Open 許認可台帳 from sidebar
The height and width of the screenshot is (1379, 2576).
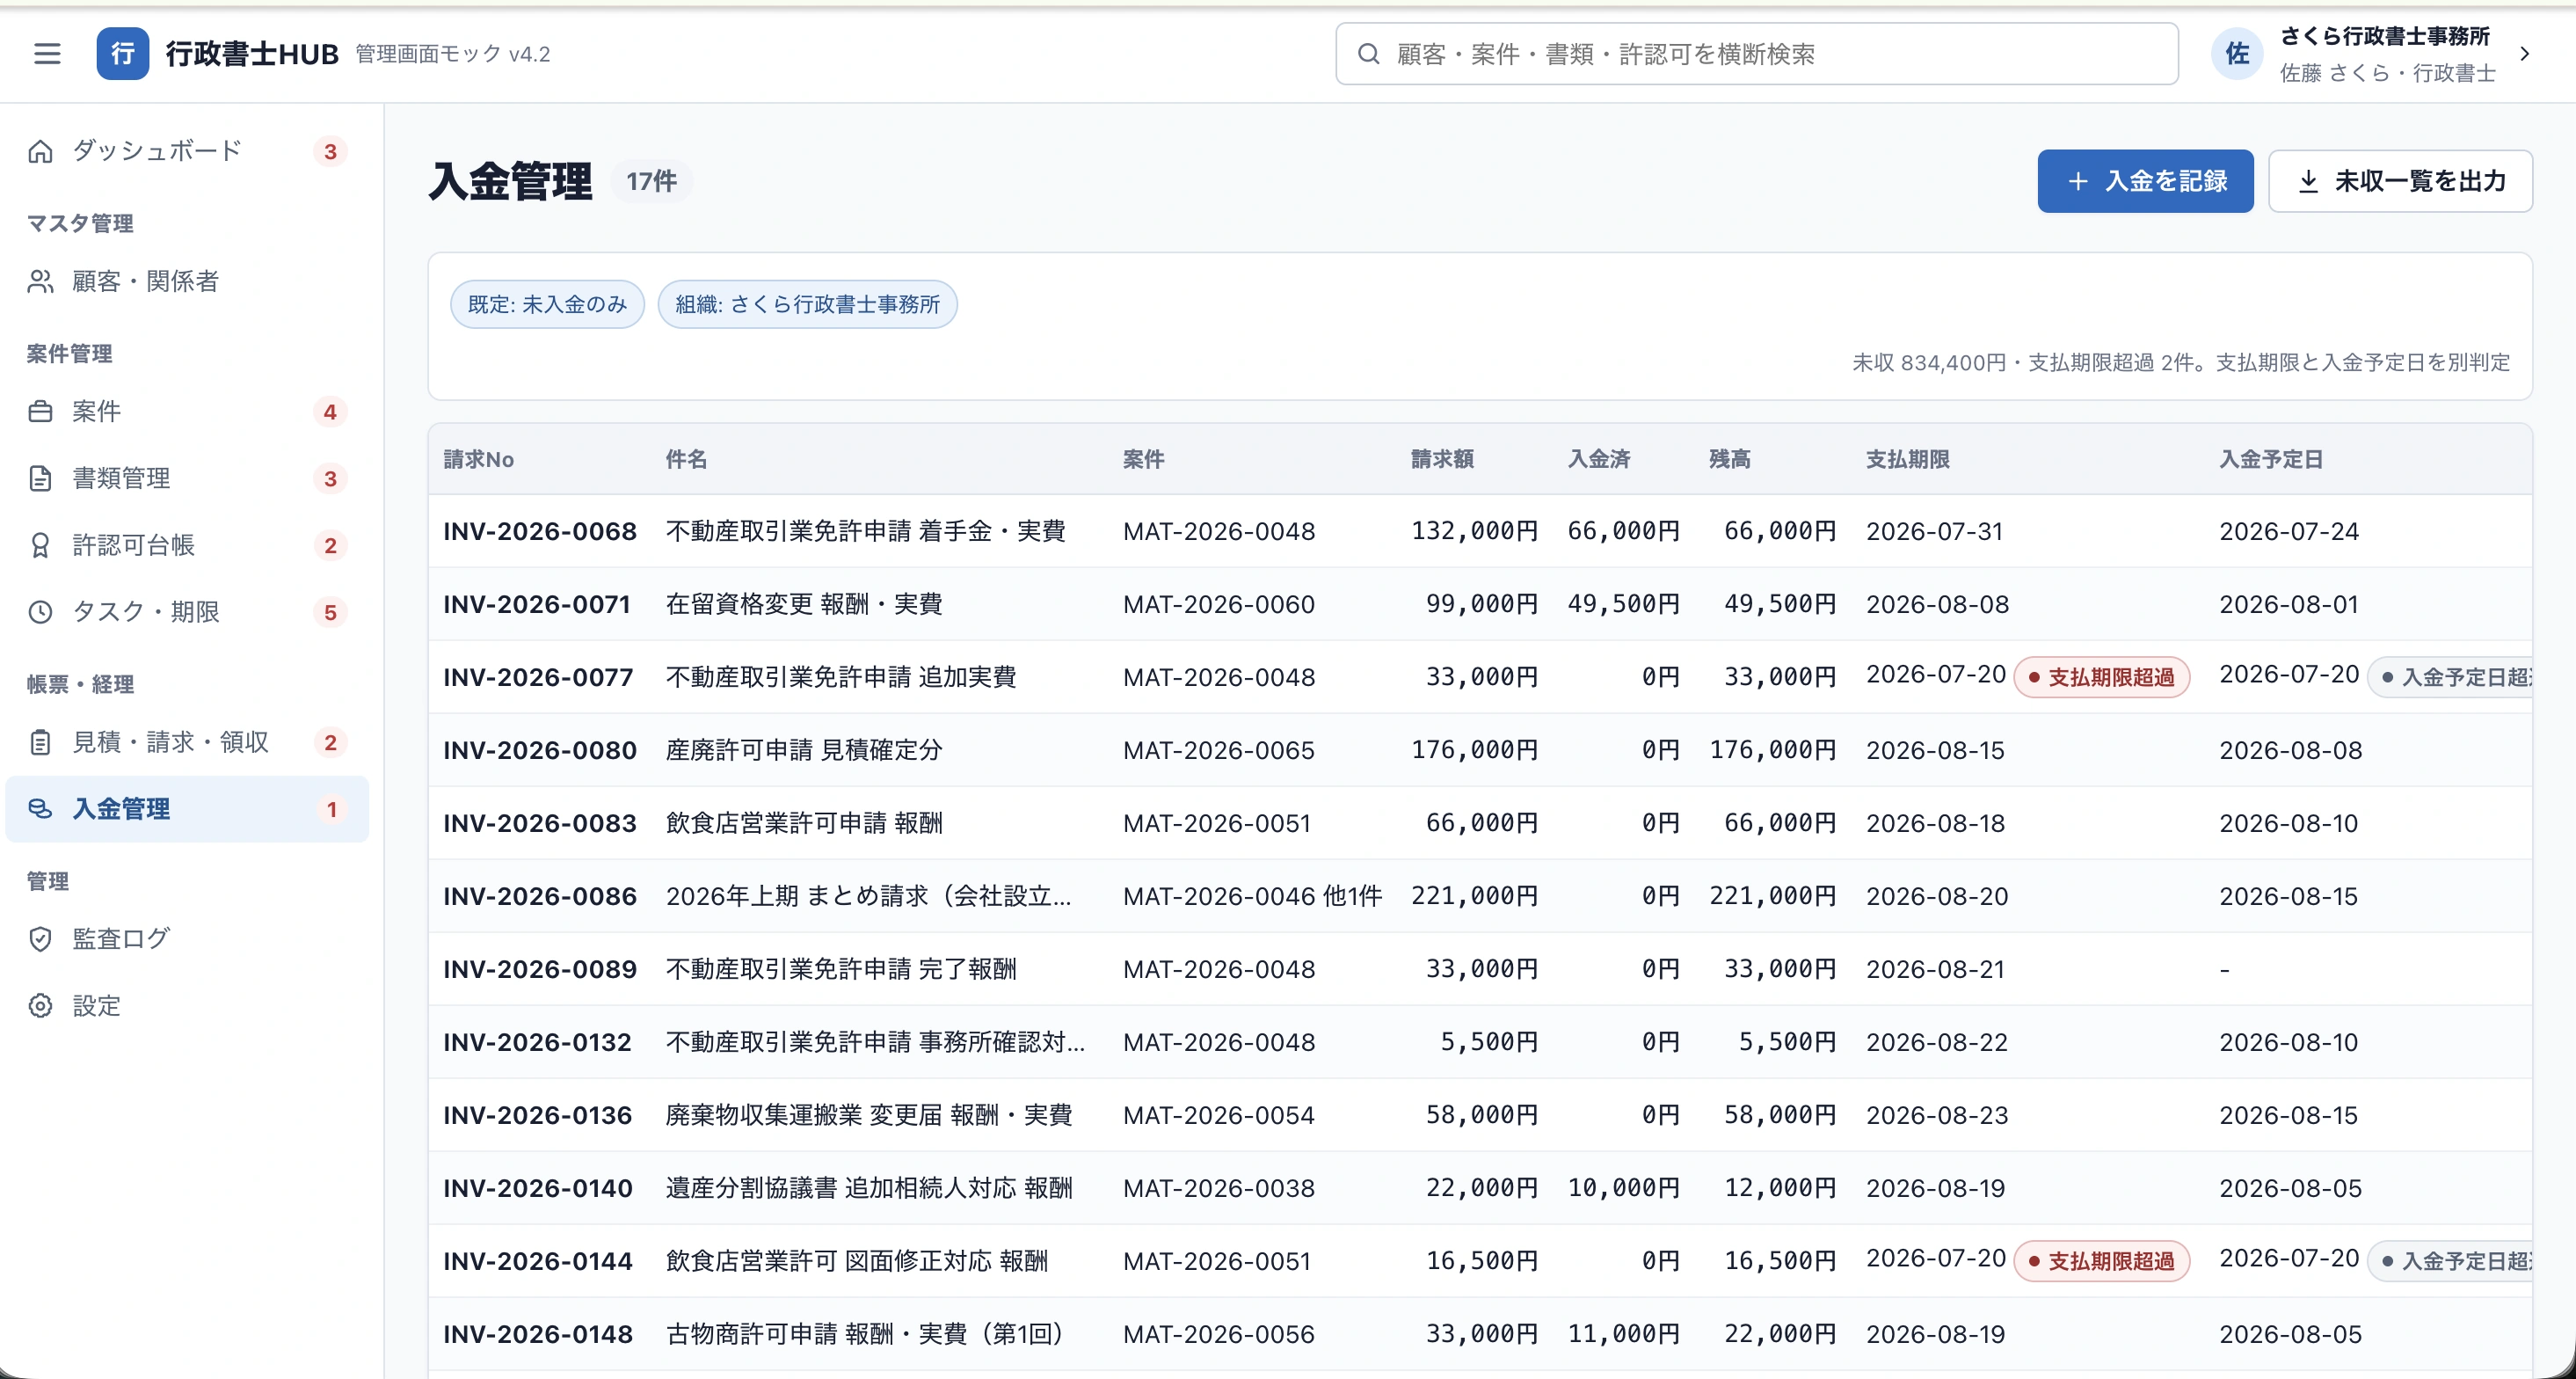point(187,545)
